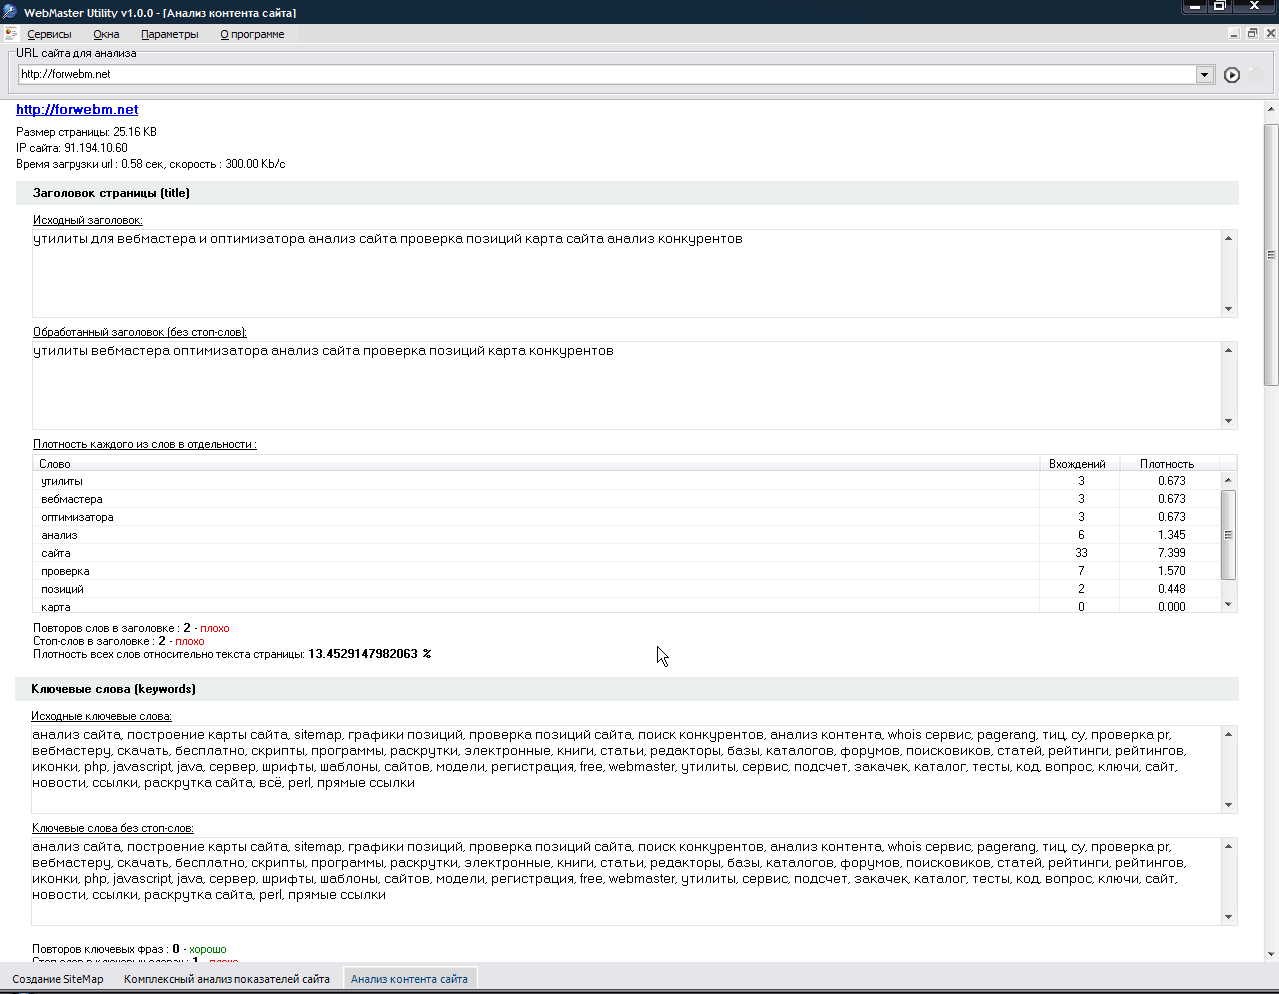Click into the URL input field
Viewport: 1279px width, 994px height.
click(600, 75)
